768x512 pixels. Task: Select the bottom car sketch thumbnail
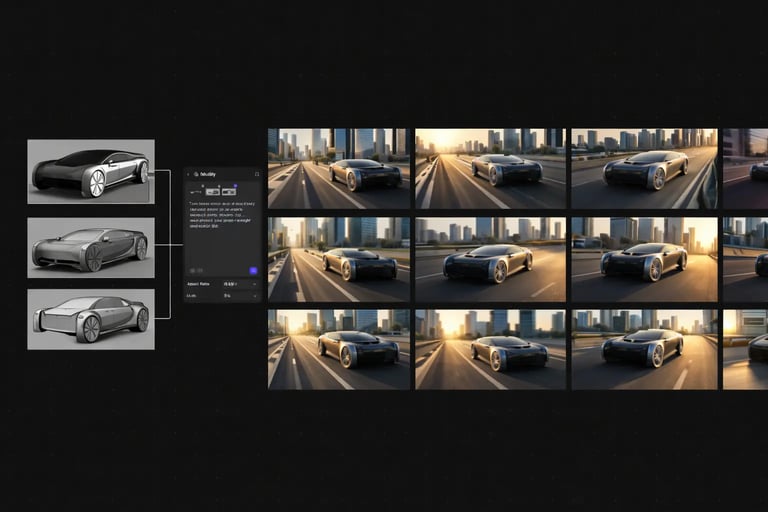click(91, 319)
